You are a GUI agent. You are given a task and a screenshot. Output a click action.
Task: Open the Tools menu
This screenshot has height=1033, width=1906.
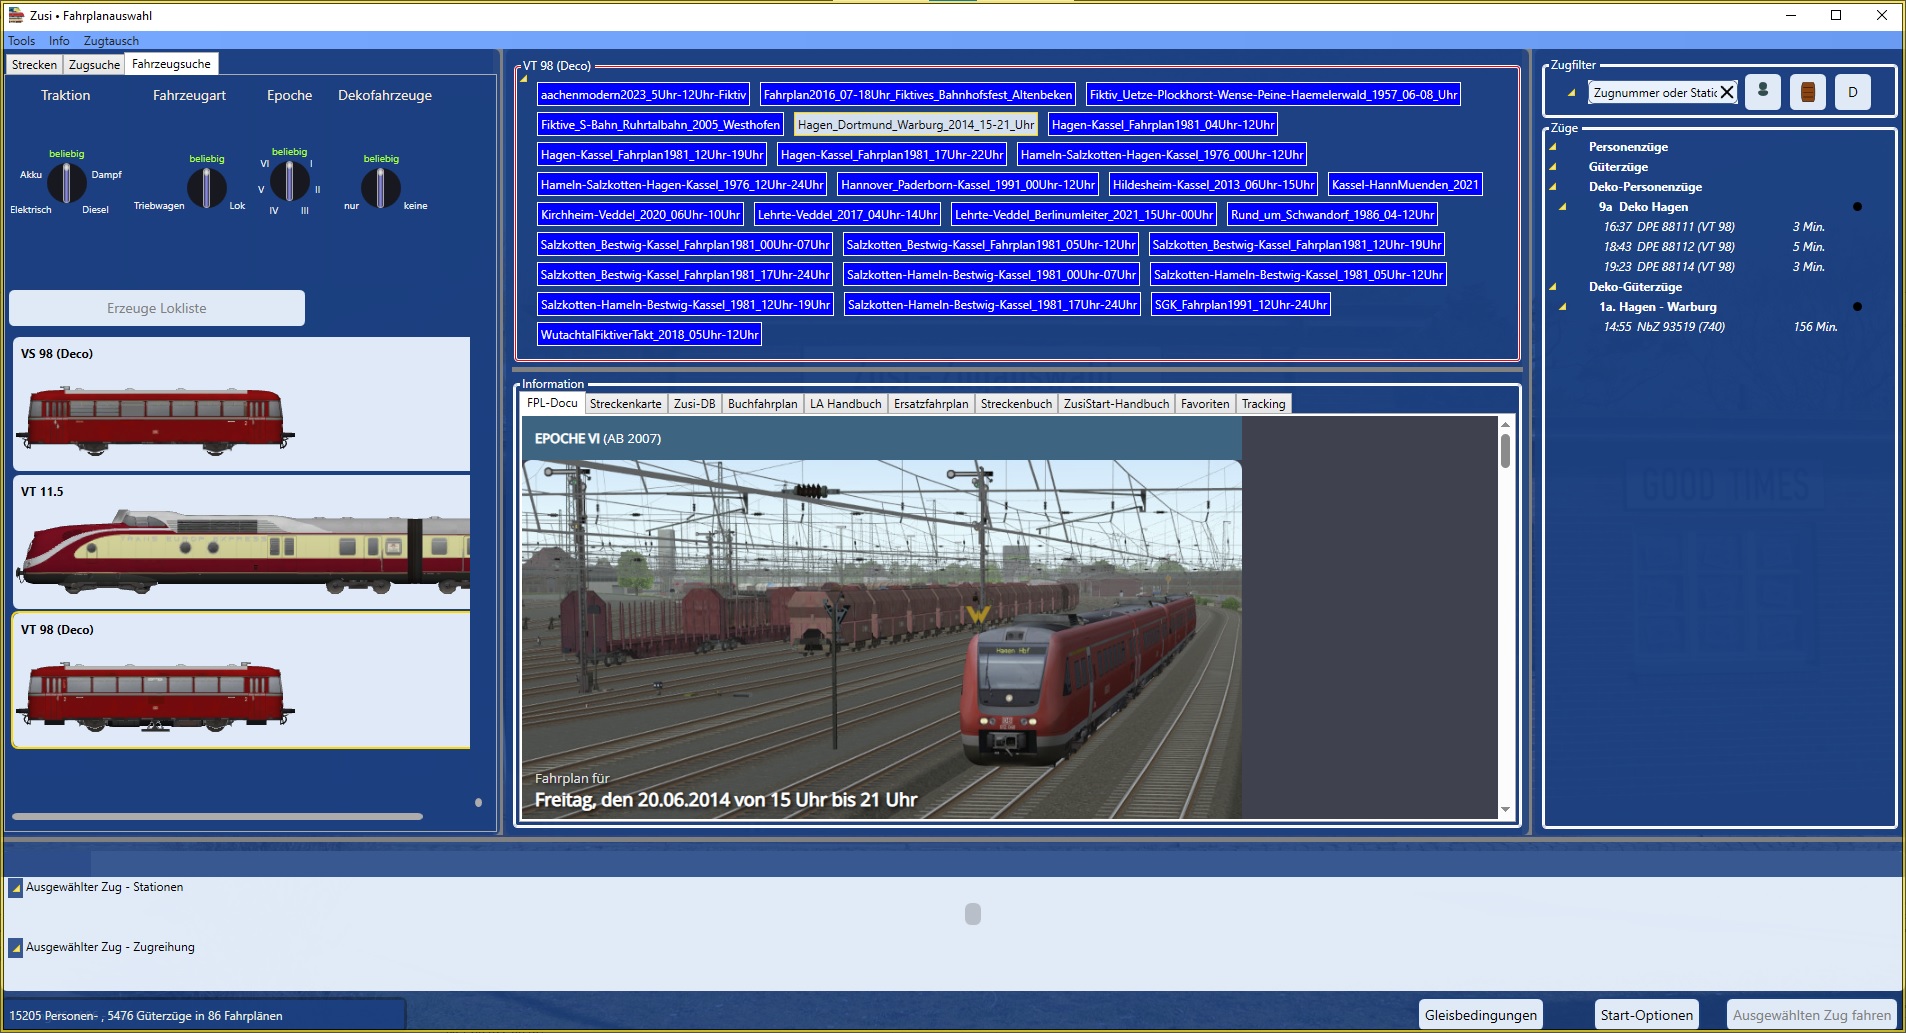21,41
